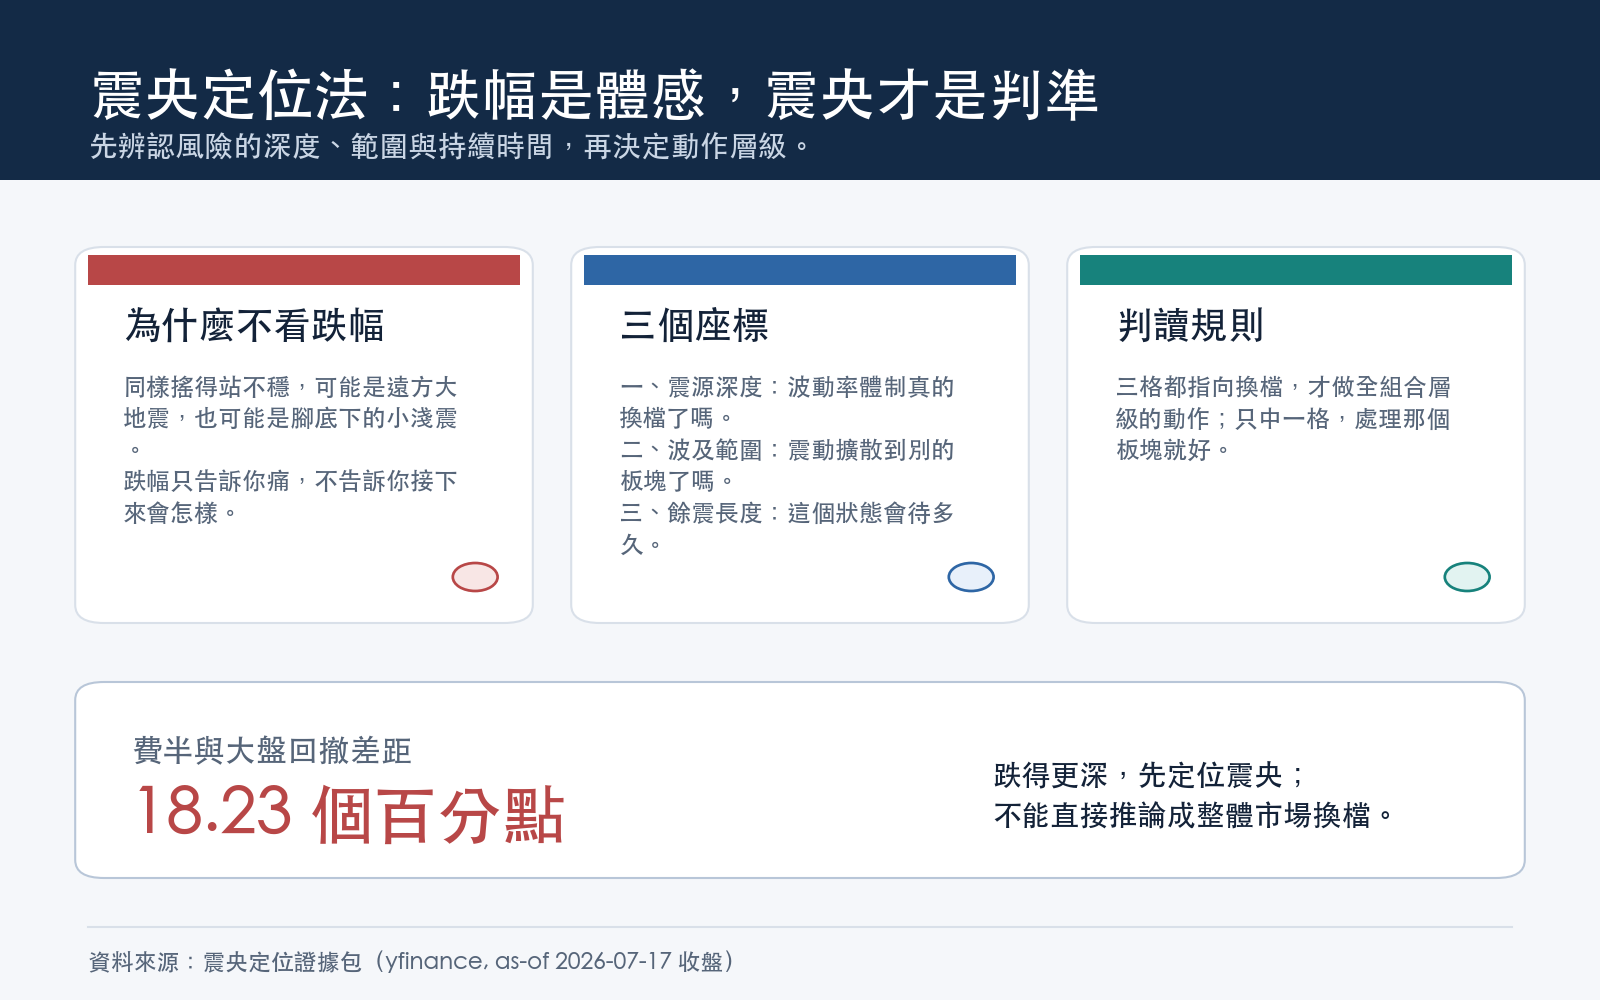Click the source footnote 資料來源：震央定位證據包
Viewport: 1600px width, 1000px height.
pos(412,961)
